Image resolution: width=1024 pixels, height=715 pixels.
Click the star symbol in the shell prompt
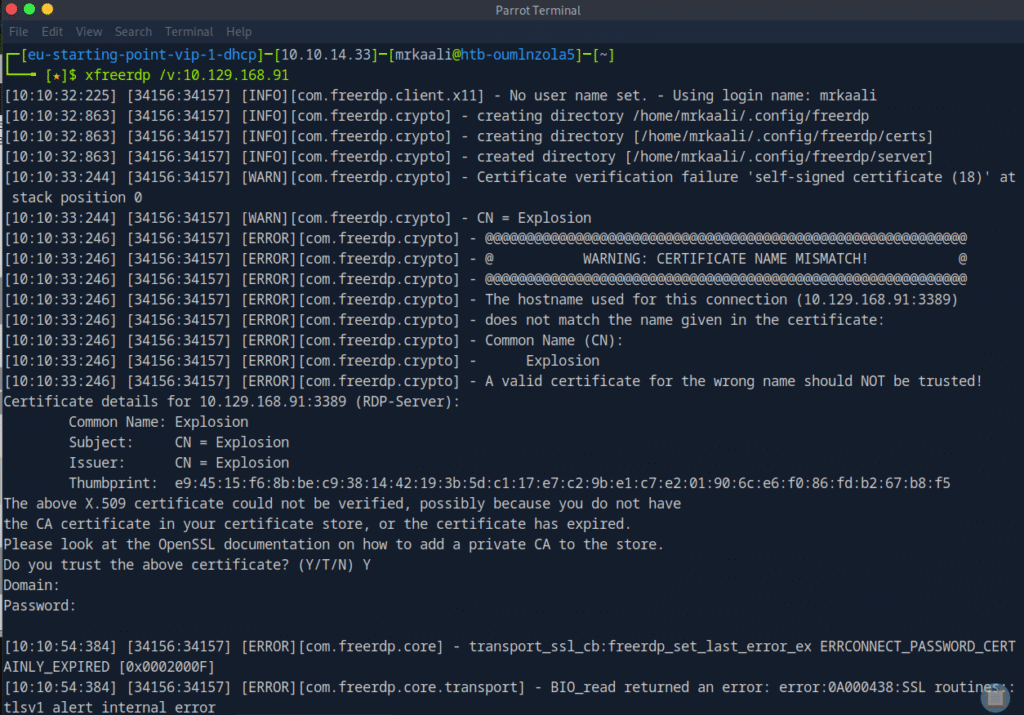click(55, 75)
